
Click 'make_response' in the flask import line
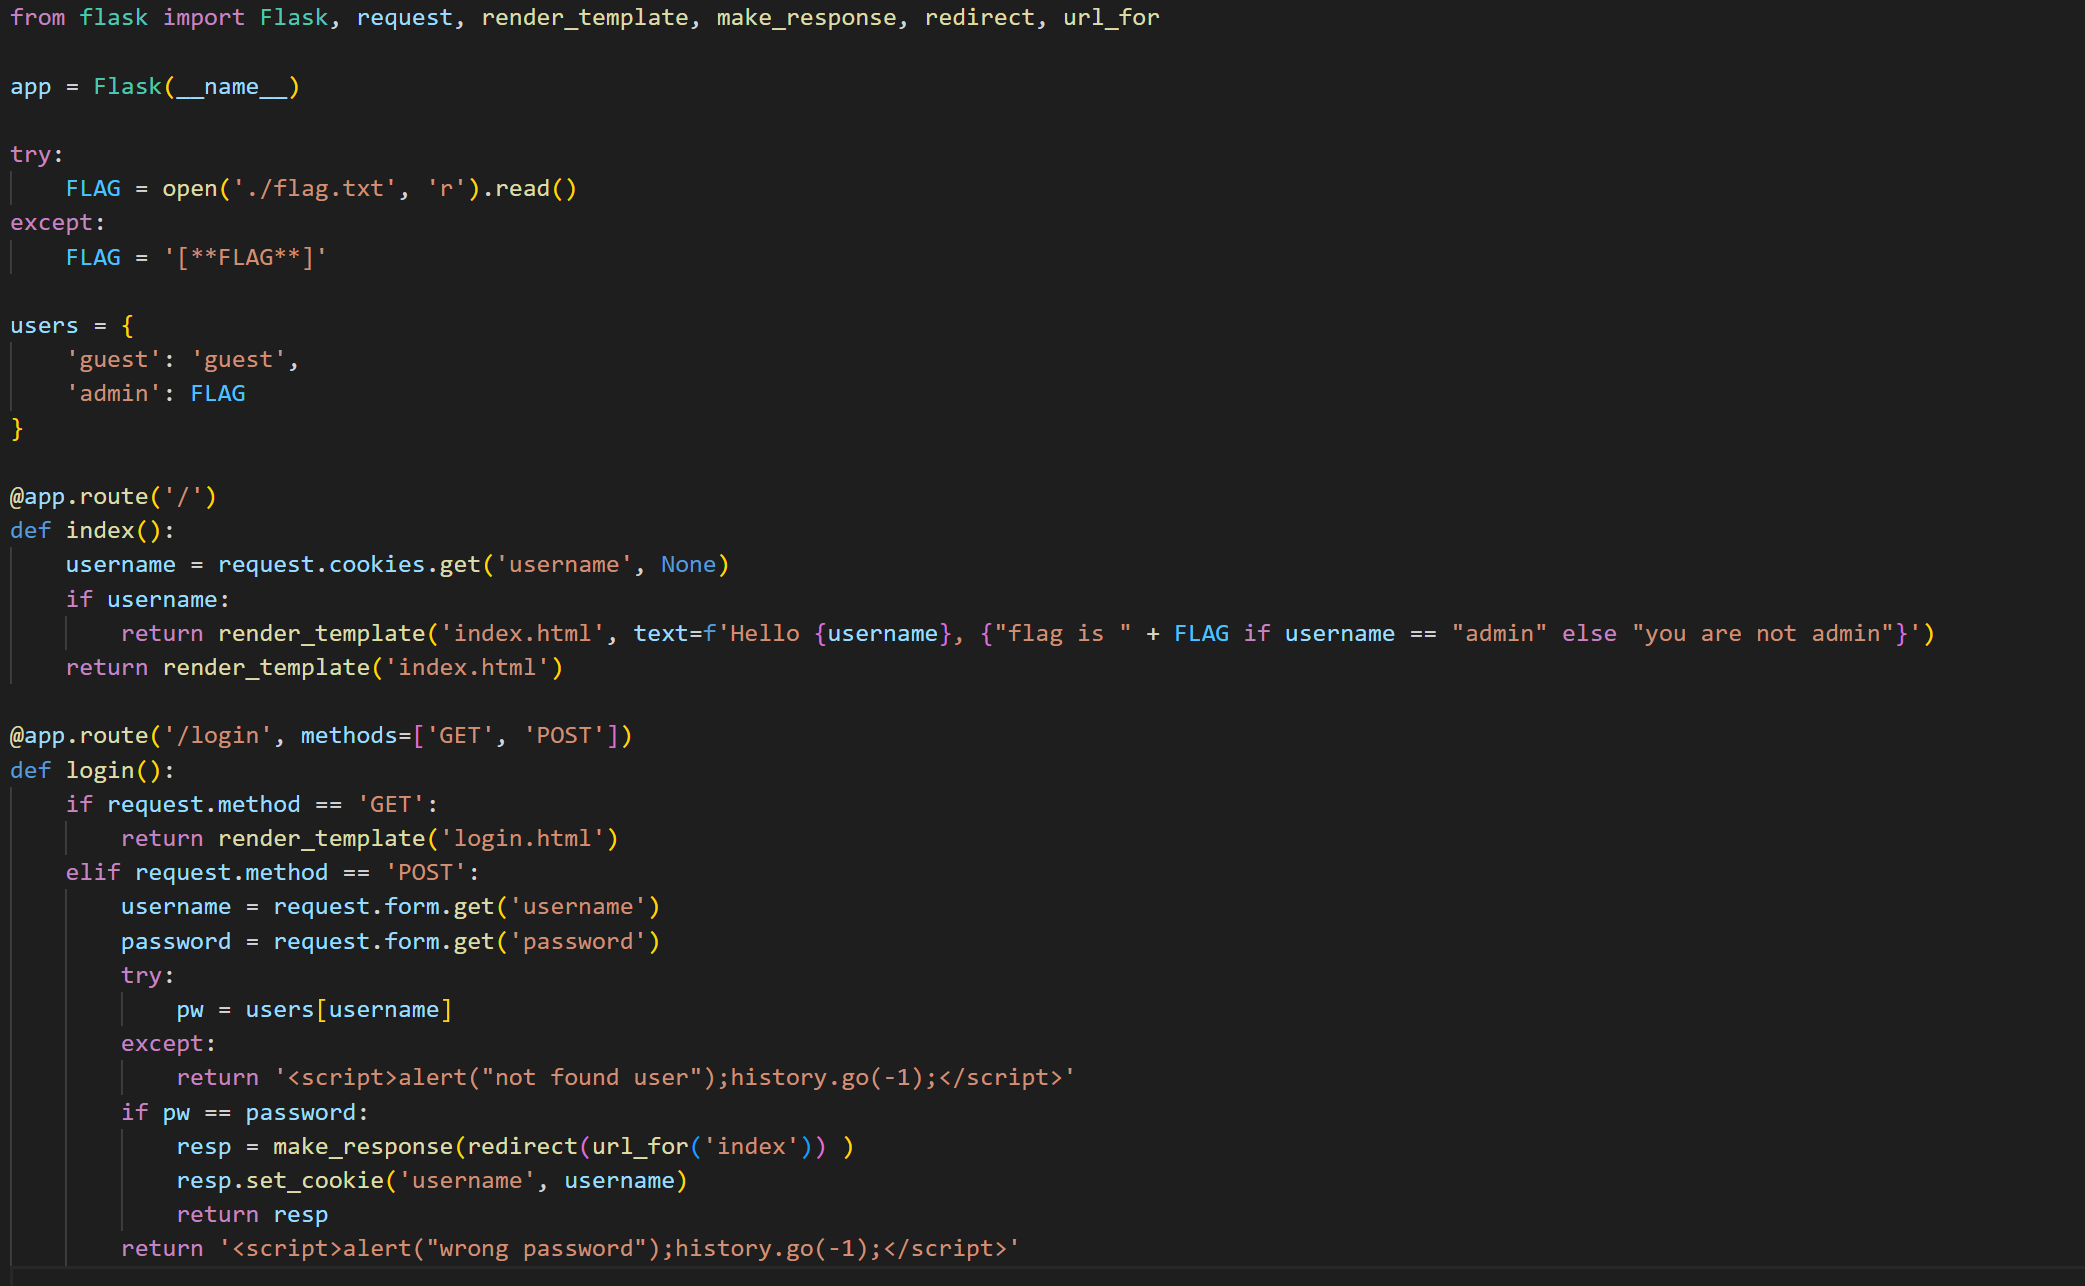(x=806, y=18)
